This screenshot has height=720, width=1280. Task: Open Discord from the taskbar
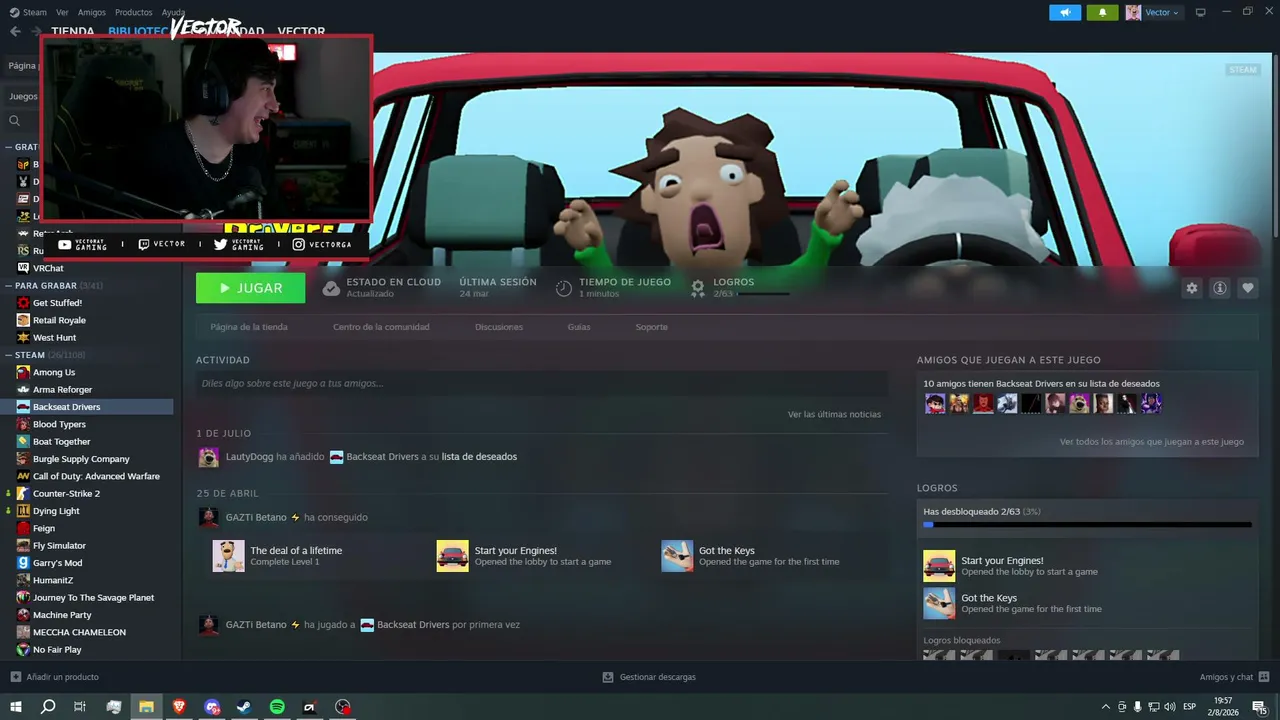pos(212,707)
